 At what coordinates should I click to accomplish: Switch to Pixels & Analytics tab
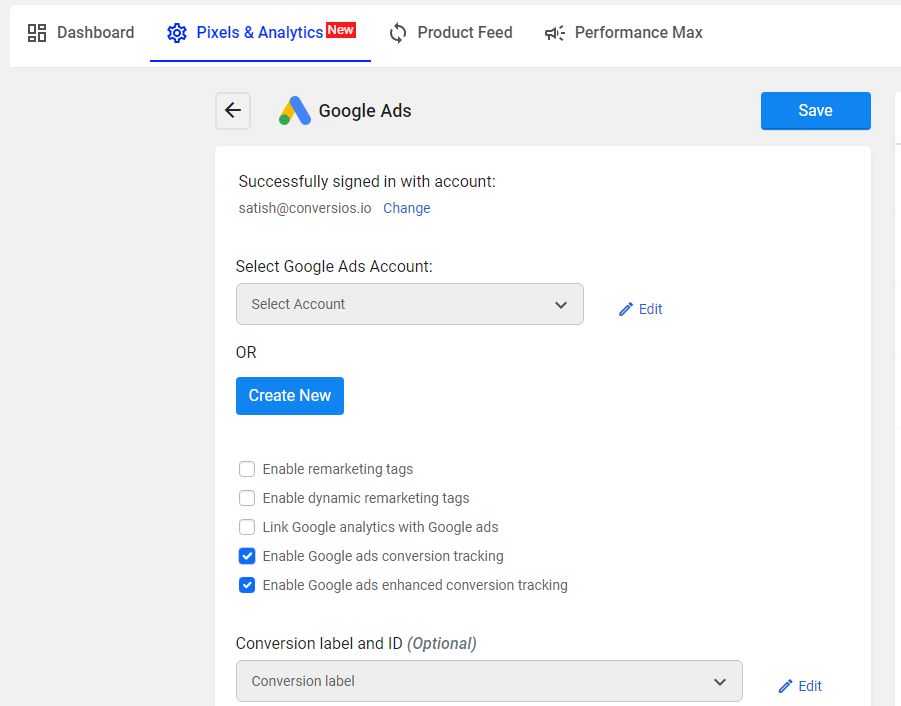pyautogui.click(x=260, y=33)
